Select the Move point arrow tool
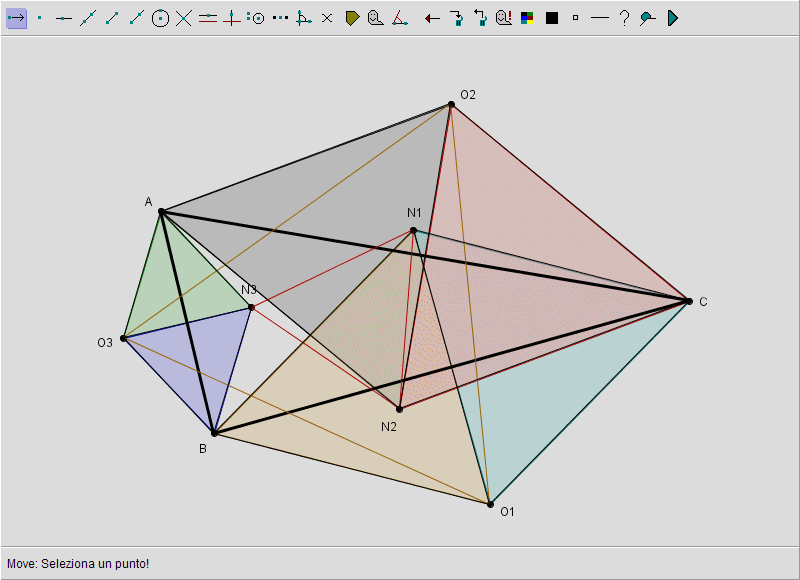Viewport: 800px width, 580px height. click(x=16, y=18)
